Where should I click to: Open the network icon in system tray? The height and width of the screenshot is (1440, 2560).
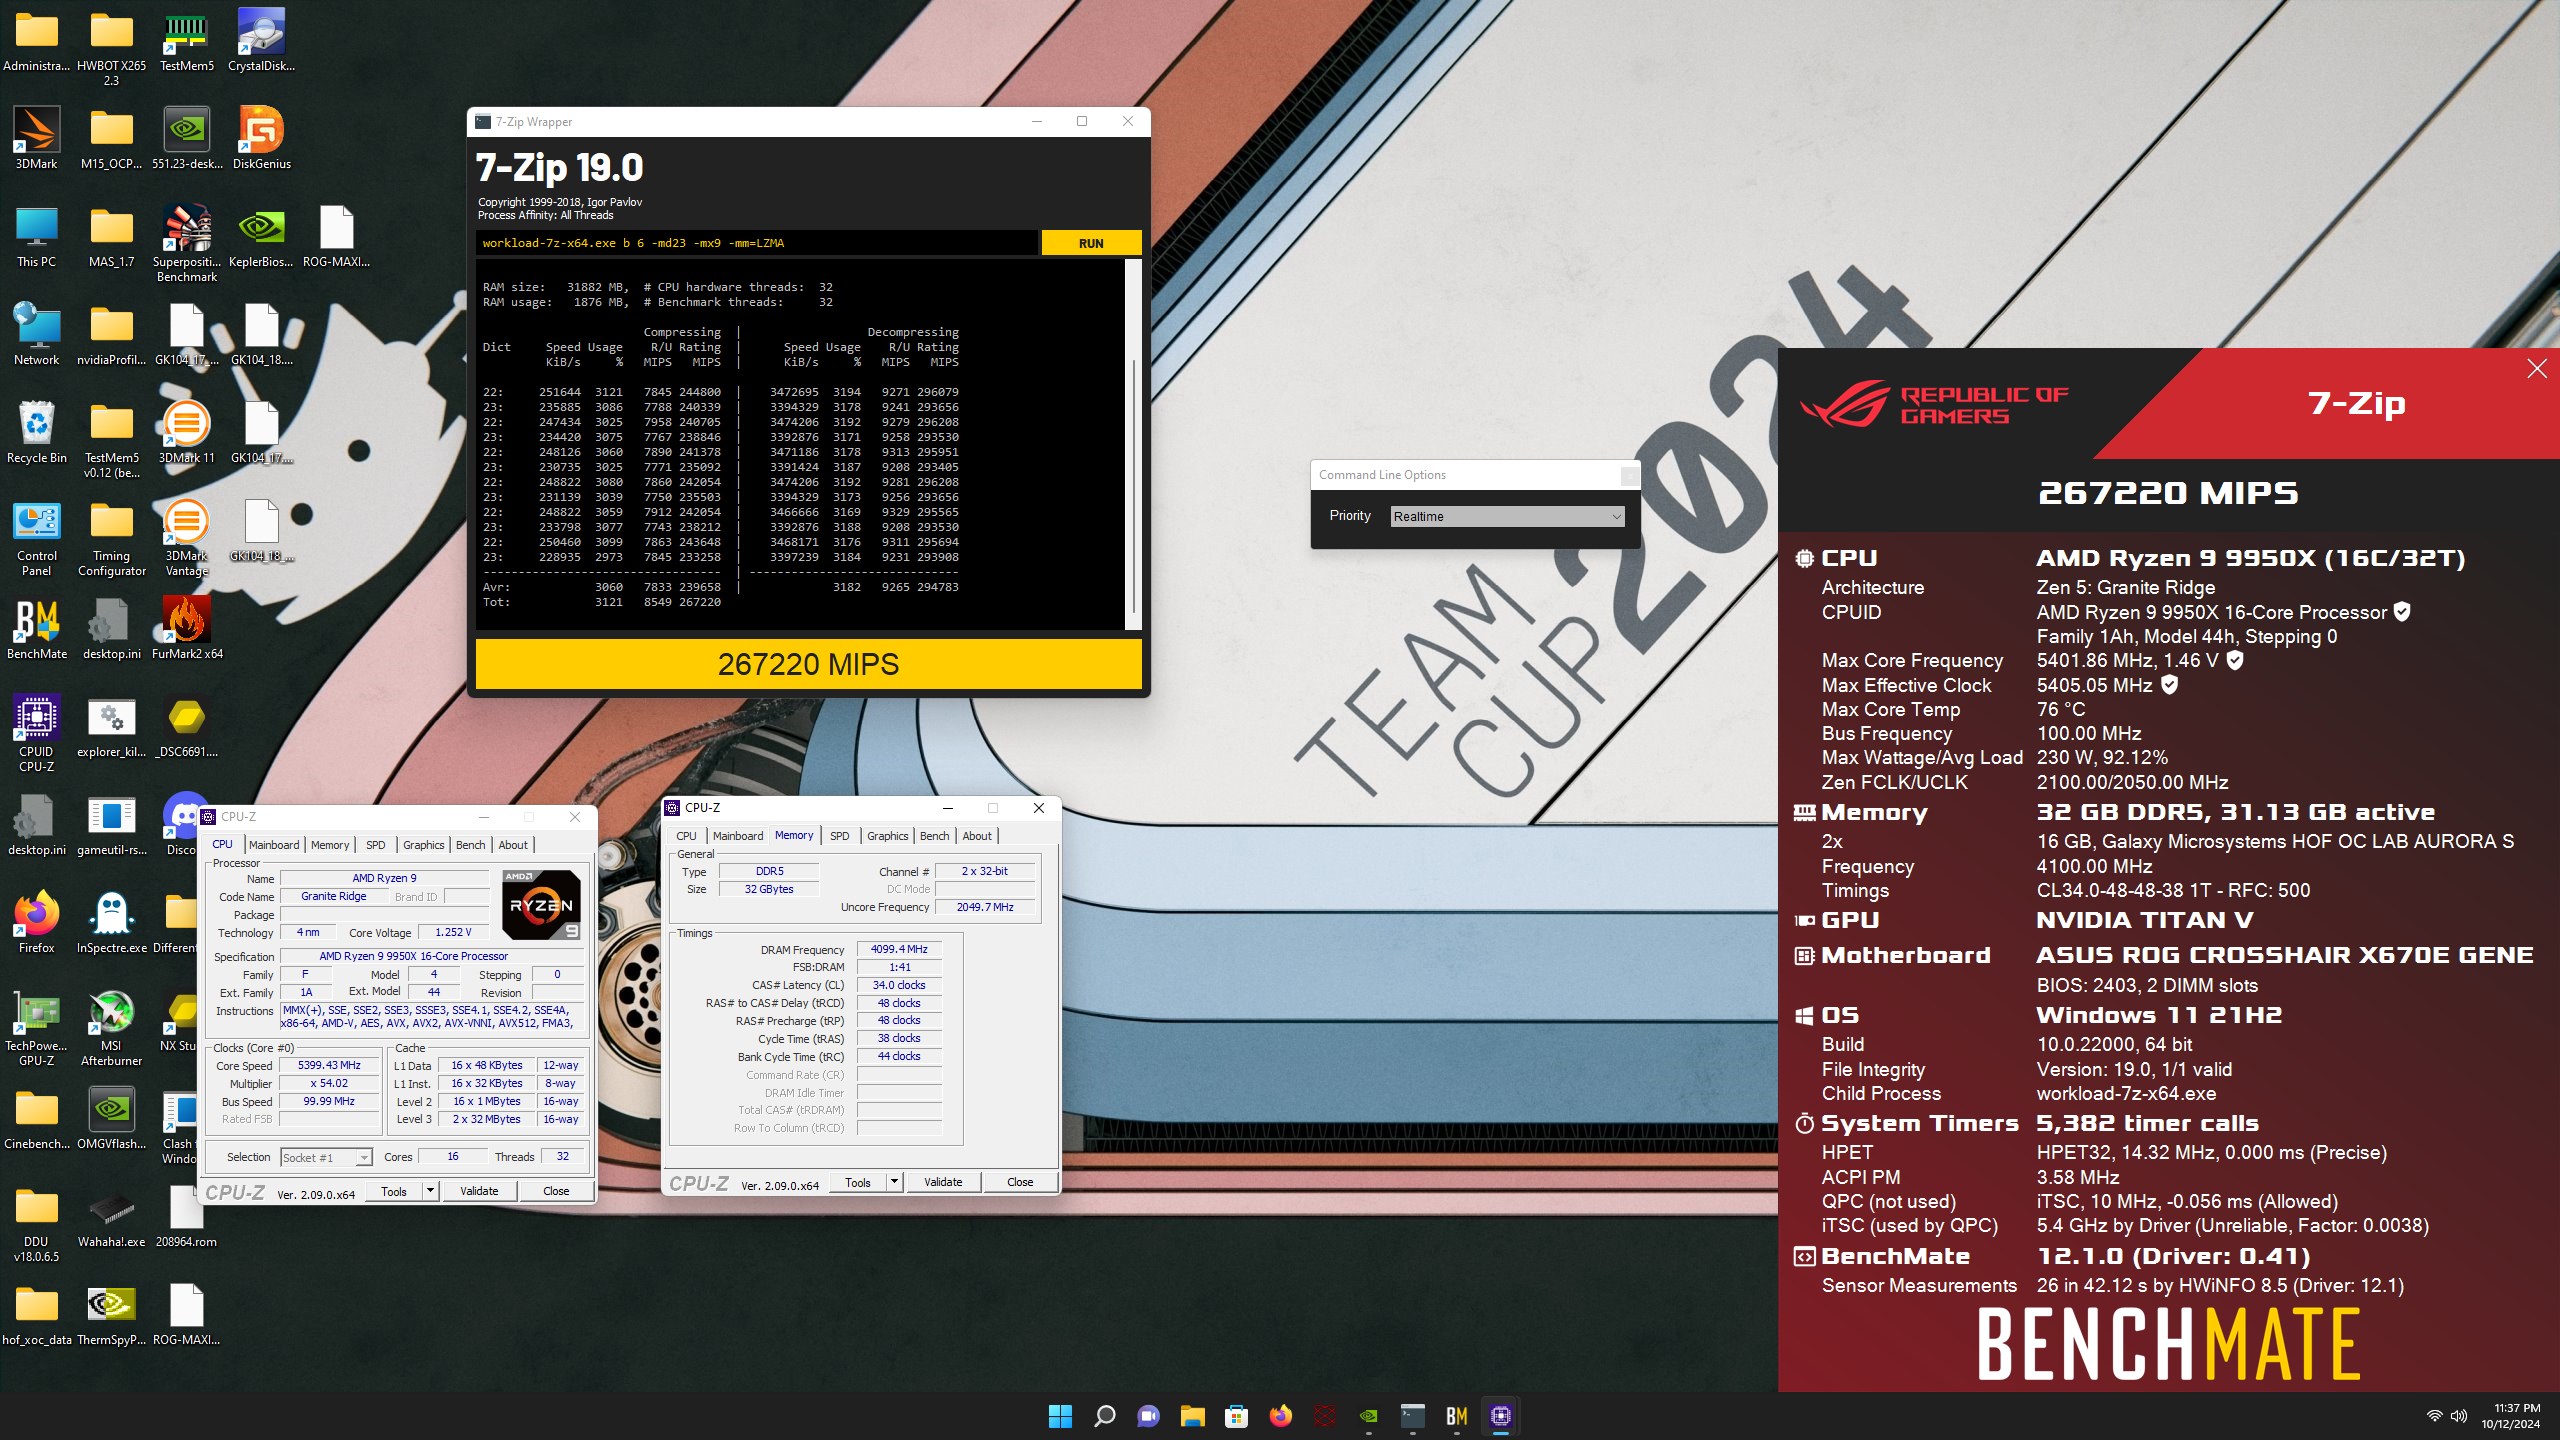click(x=2434, y=1416)
